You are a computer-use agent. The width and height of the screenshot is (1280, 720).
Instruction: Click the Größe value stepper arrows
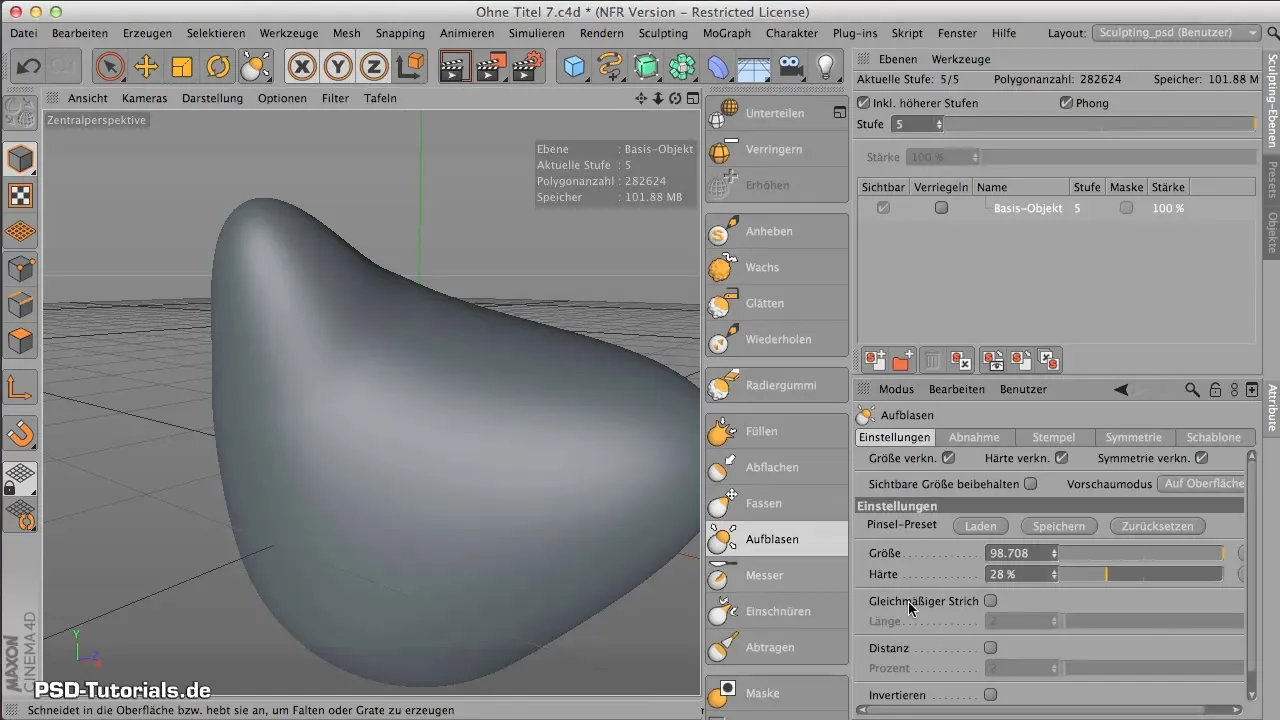coord(1054,553)
